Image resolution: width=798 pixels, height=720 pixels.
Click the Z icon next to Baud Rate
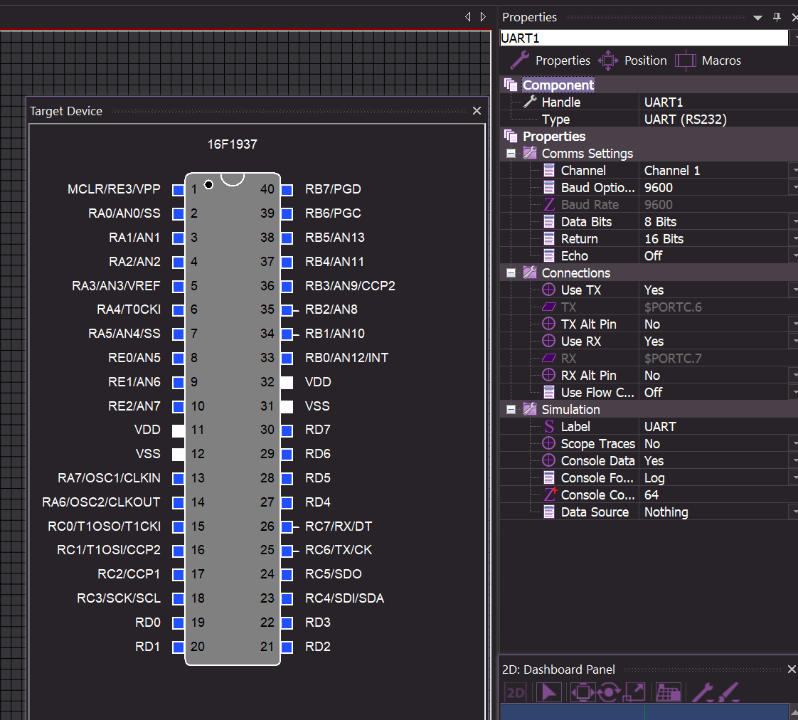pyautogui.click(x=549, y=205)
